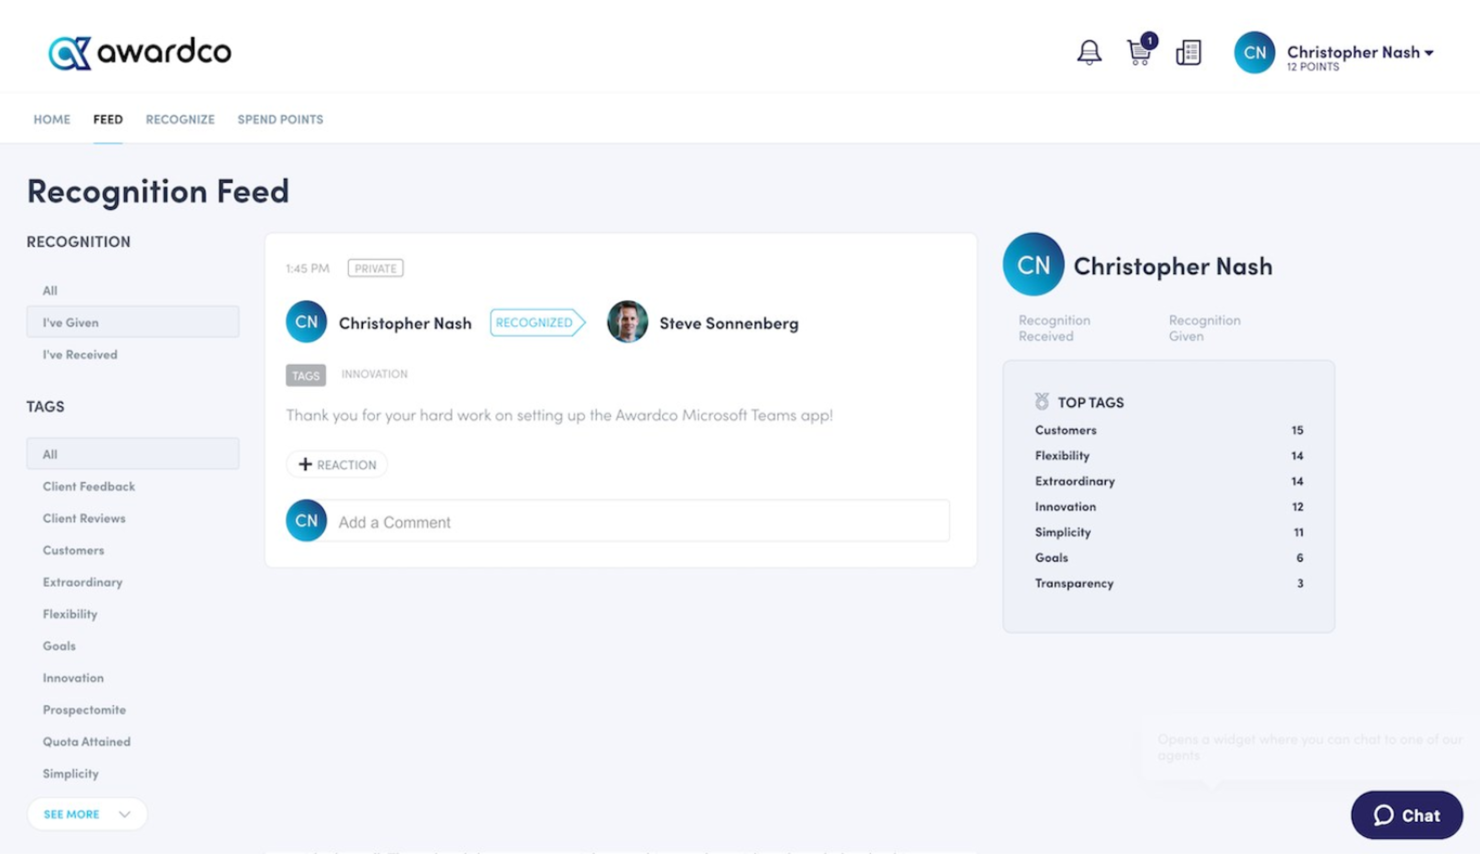
Task: Click Flexibility row in Top Tags
Action: point(1169,455)
